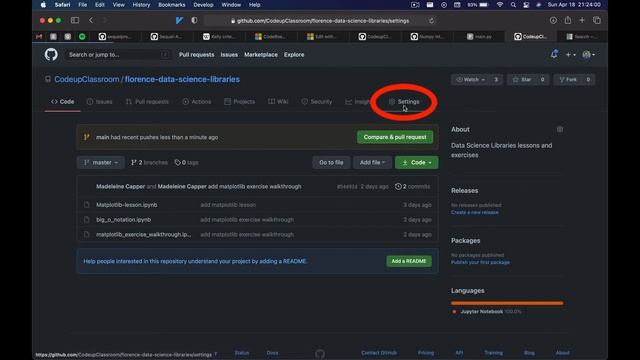Switch to the main.py browser tab
The height and width of the screenshot is (360, 640).
480,37
